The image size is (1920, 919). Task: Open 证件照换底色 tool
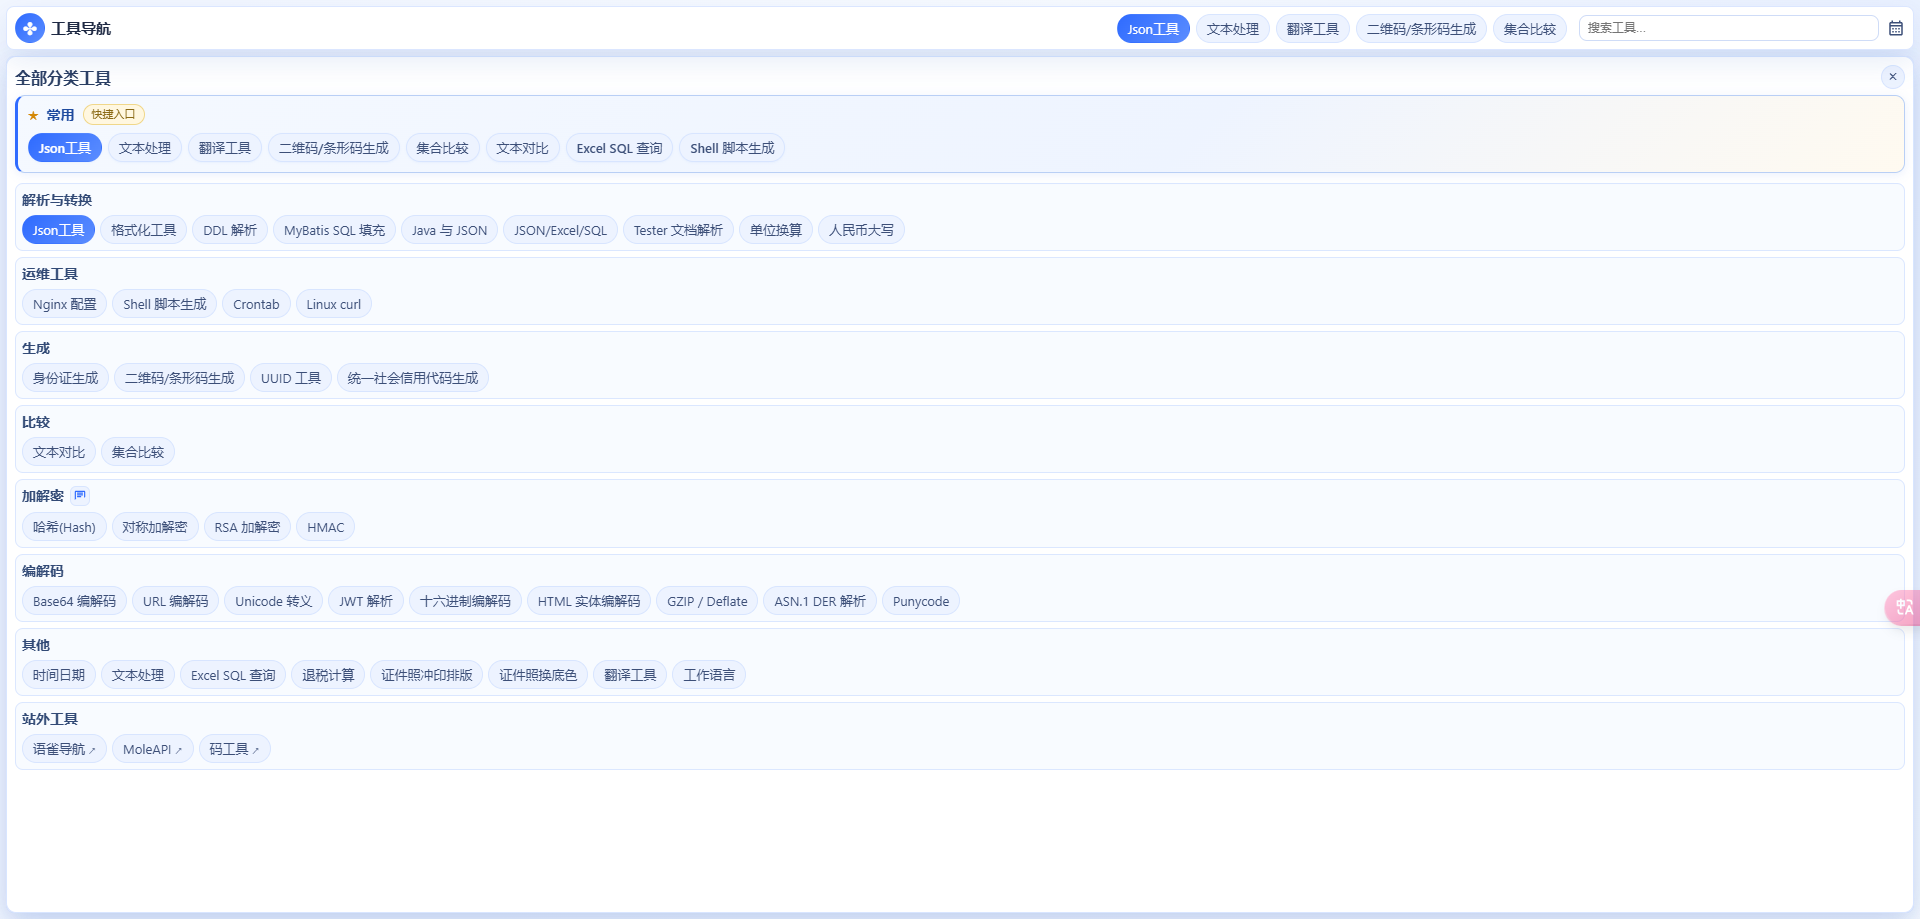coord(538,675)
